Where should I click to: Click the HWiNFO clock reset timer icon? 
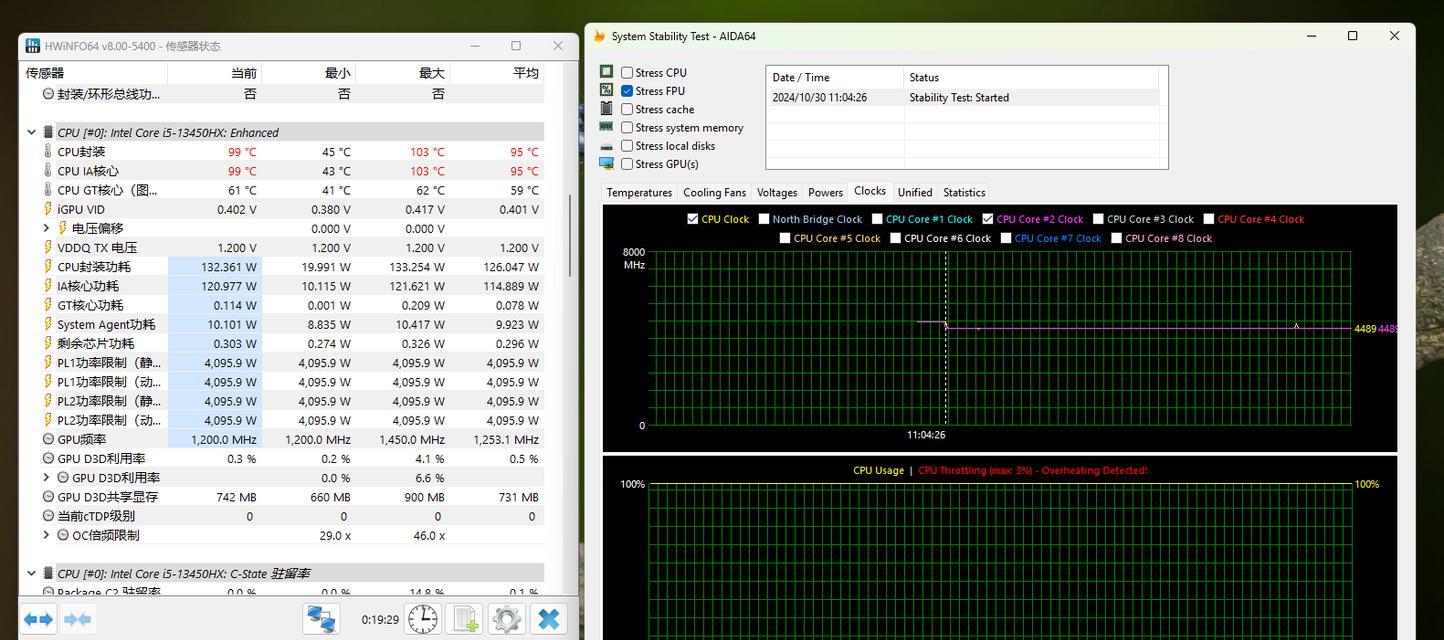point(423,619)
